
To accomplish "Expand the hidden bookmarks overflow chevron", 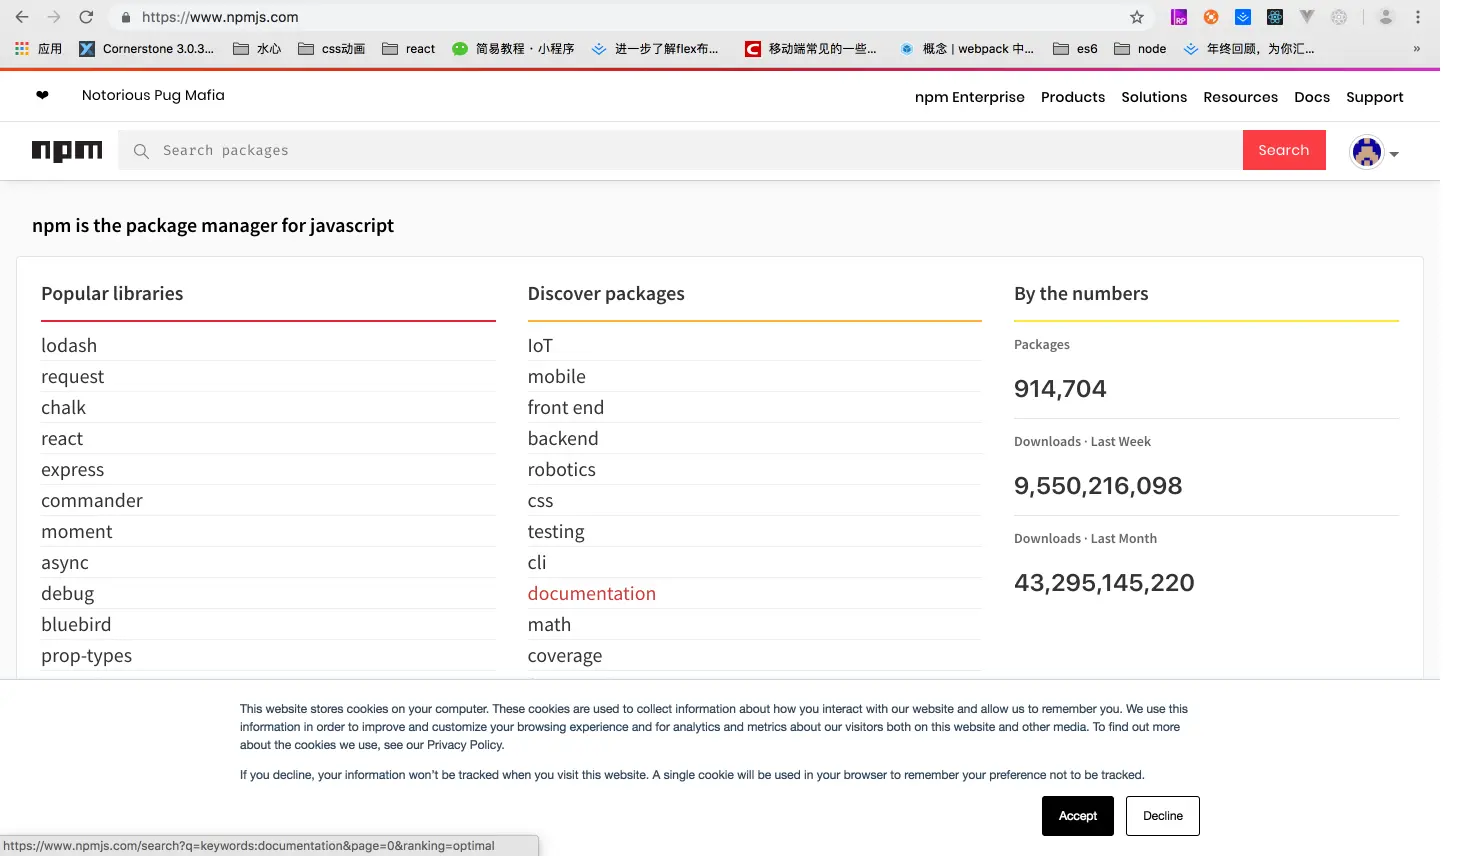I will tap(1416, 49).
